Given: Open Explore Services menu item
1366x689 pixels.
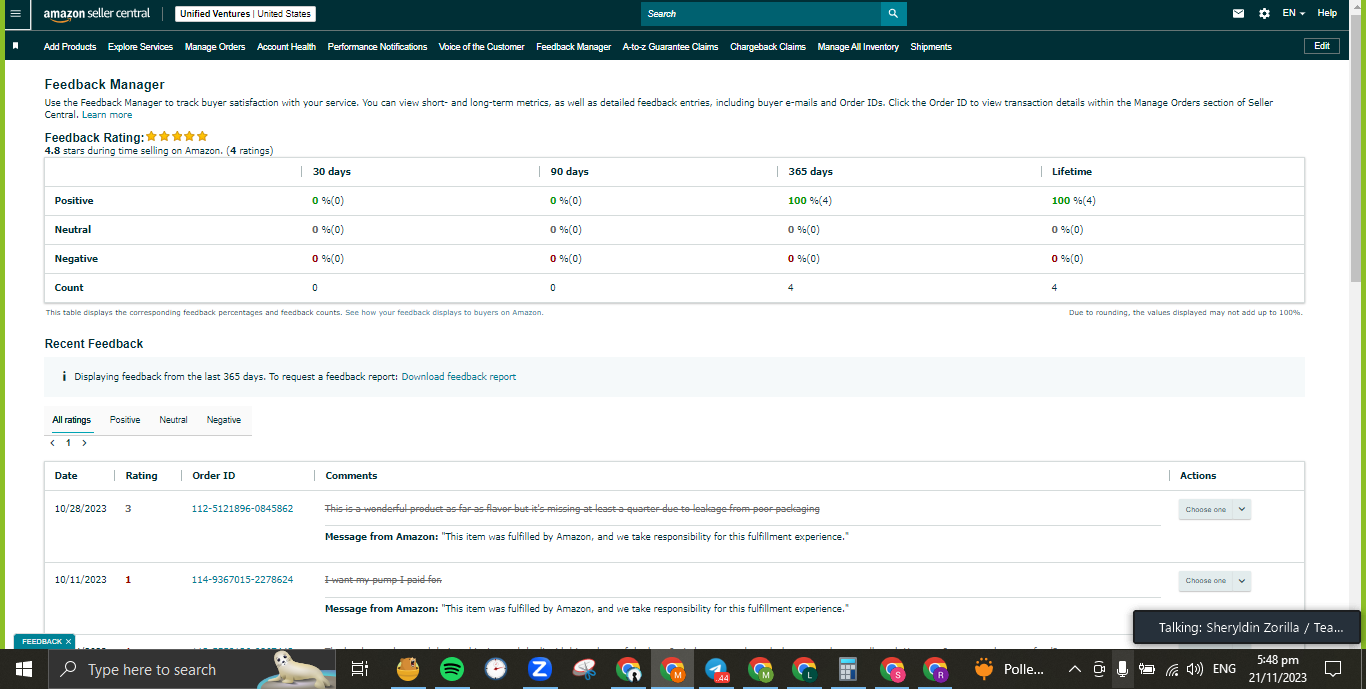Looking at the screenshot, I should point(140,47).
